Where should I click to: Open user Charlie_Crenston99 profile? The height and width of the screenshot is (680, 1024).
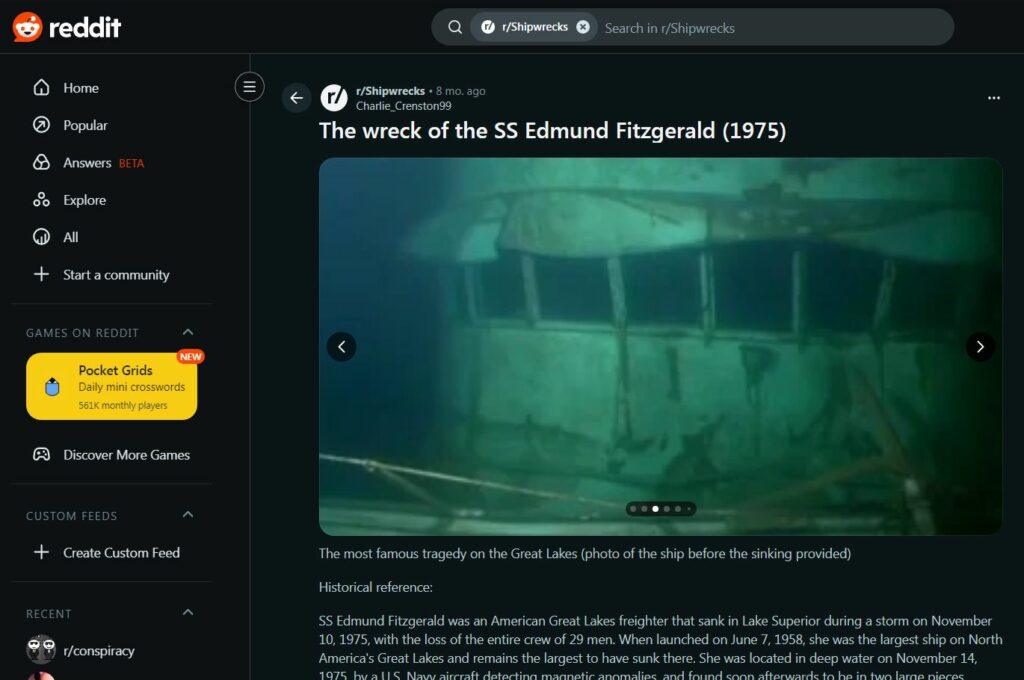403,106
